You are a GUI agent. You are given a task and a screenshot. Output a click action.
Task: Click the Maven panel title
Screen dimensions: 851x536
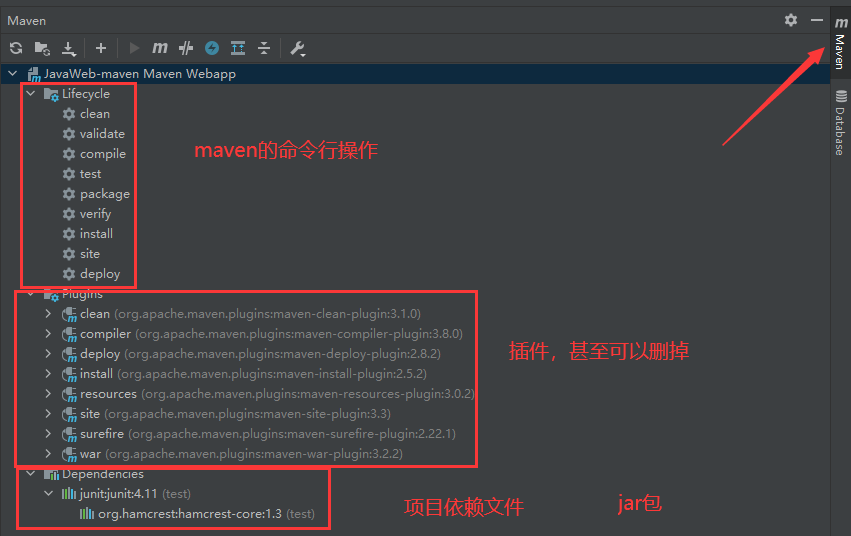click(x=27, y=21)
